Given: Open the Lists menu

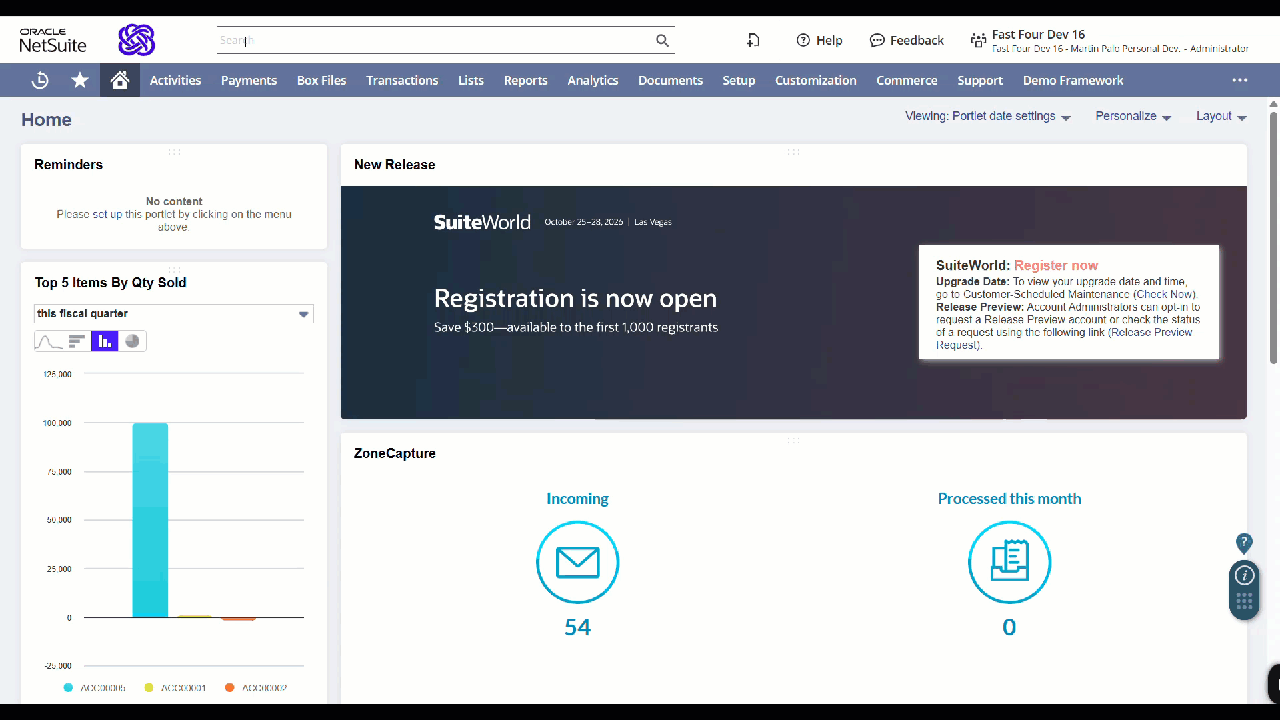Looking at the screenshot, I should (471, 80).
